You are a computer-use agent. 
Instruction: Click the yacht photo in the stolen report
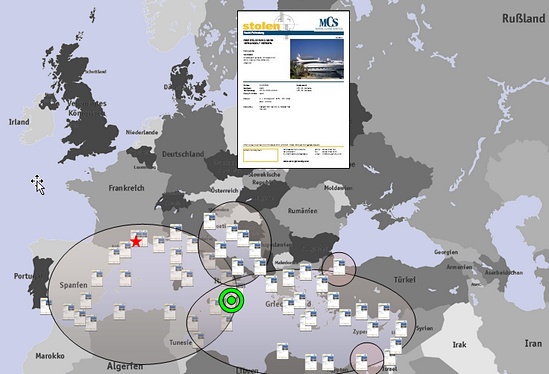click(317, 59)
